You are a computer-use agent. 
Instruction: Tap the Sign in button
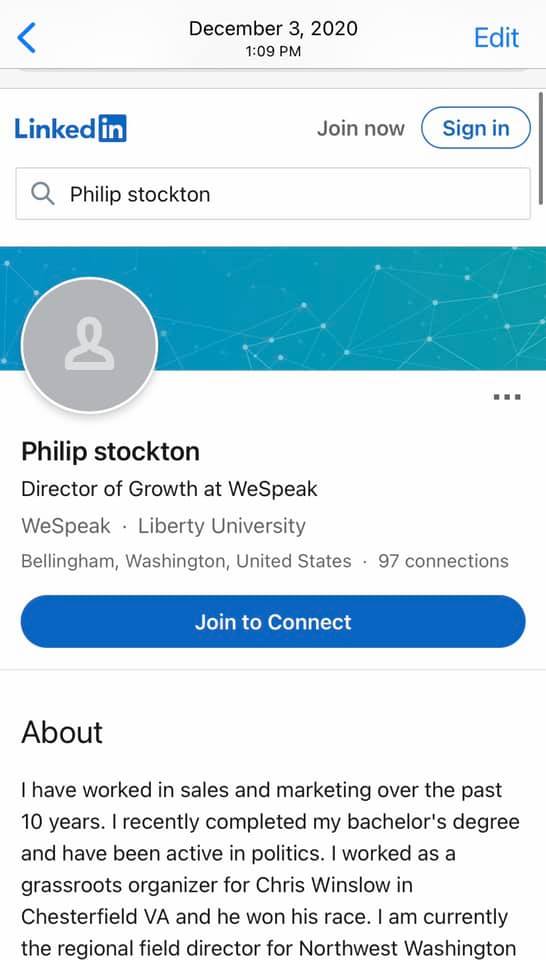click(476, 128)
